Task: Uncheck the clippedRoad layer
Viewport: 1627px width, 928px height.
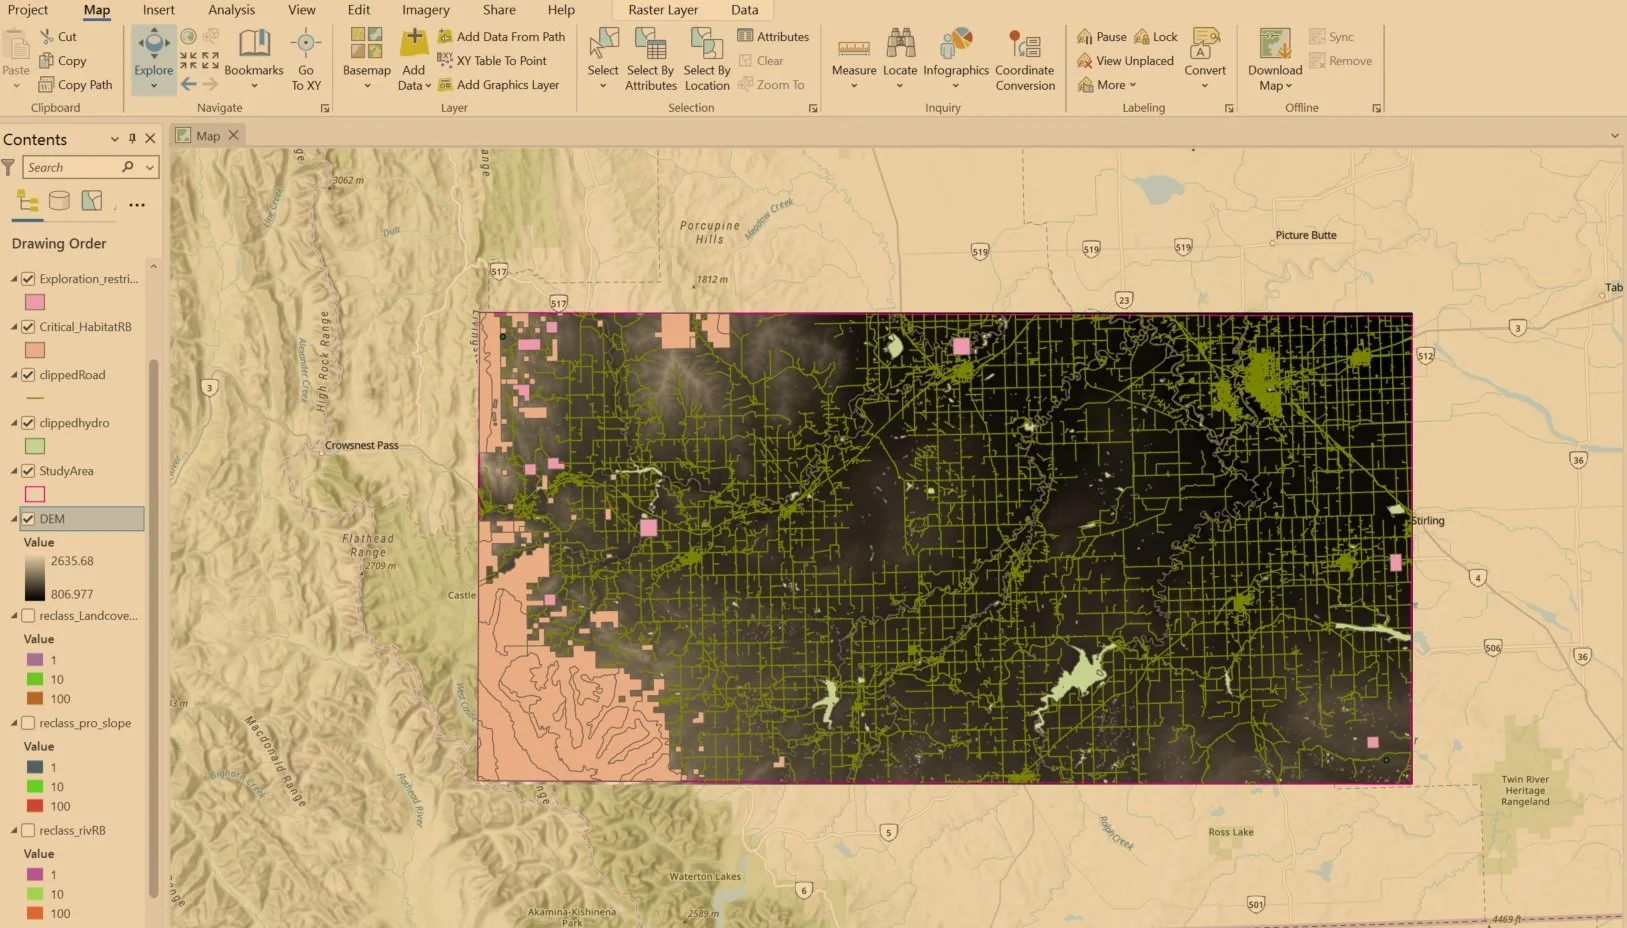Action: pos(27,375)
